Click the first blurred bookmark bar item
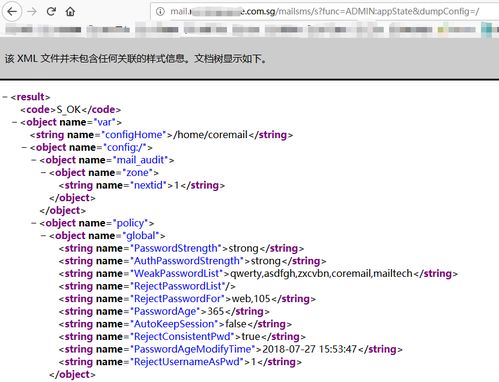Screen dimensions: 499x382 click(x=19, y=29)
